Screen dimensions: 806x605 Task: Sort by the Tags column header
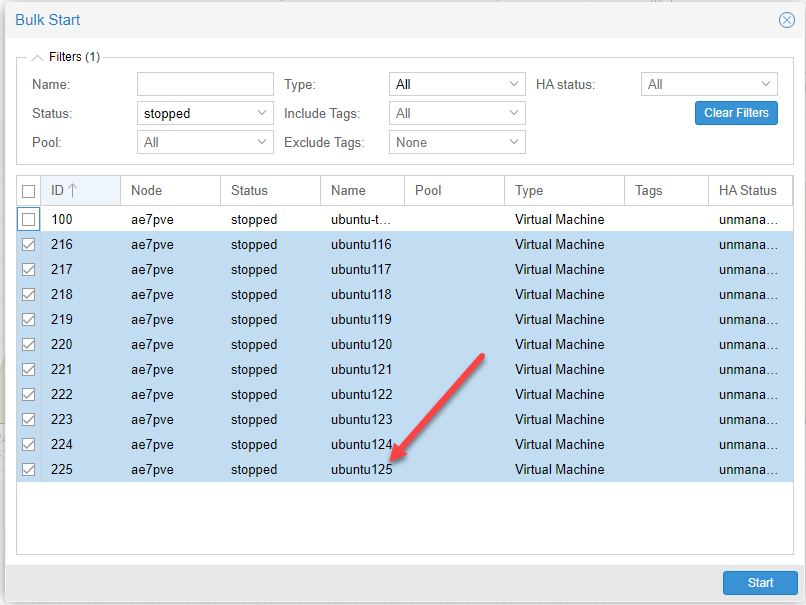tap(666, 191)
